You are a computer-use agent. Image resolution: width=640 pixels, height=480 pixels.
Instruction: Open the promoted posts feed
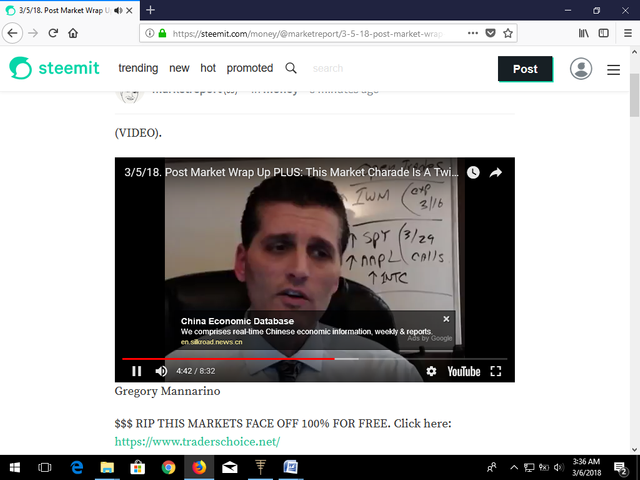tap(250, 68)
